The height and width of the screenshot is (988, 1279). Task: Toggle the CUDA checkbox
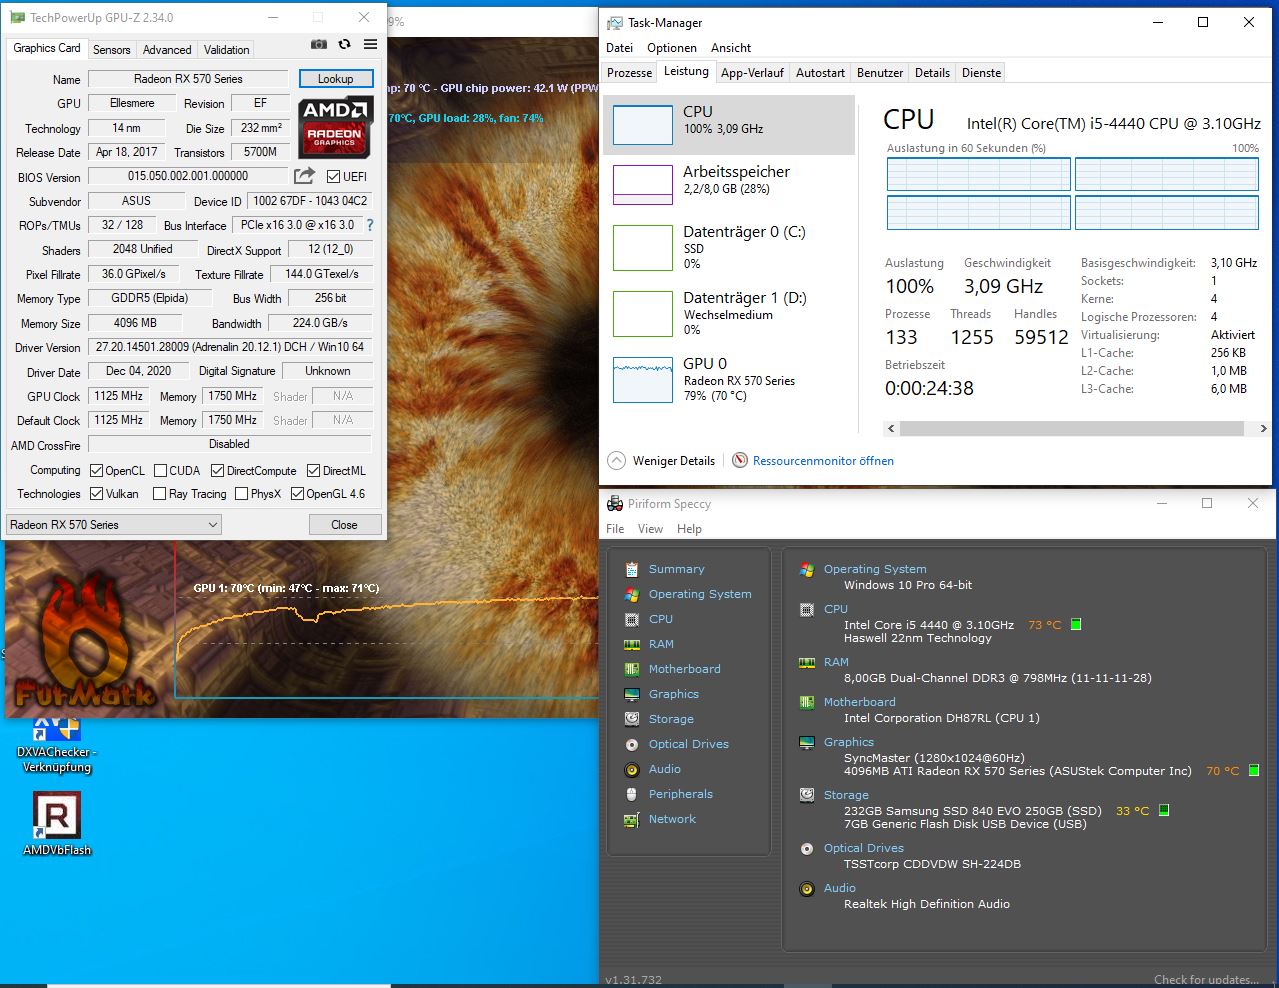(x=160, y=471)
